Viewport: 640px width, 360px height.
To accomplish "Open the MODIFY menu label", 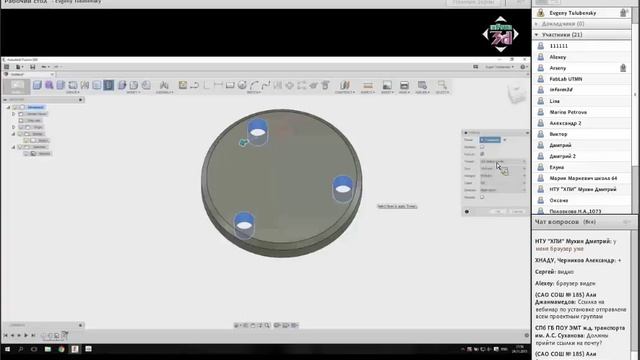I will click(133, 93).
